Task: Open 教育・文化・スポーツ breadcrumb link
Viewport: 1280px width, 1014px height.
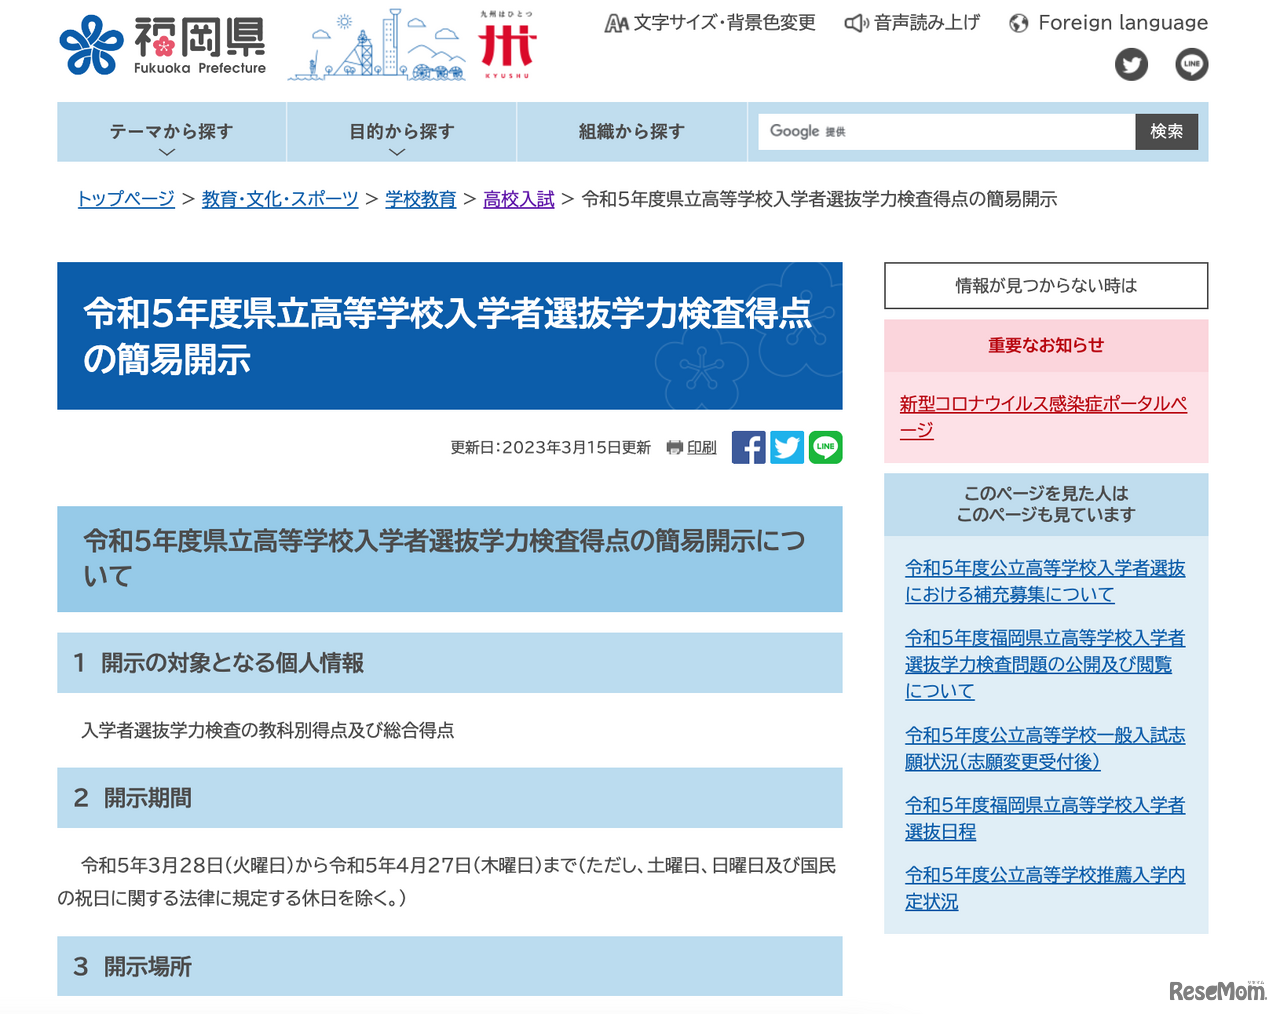Action: click(280, 199)
